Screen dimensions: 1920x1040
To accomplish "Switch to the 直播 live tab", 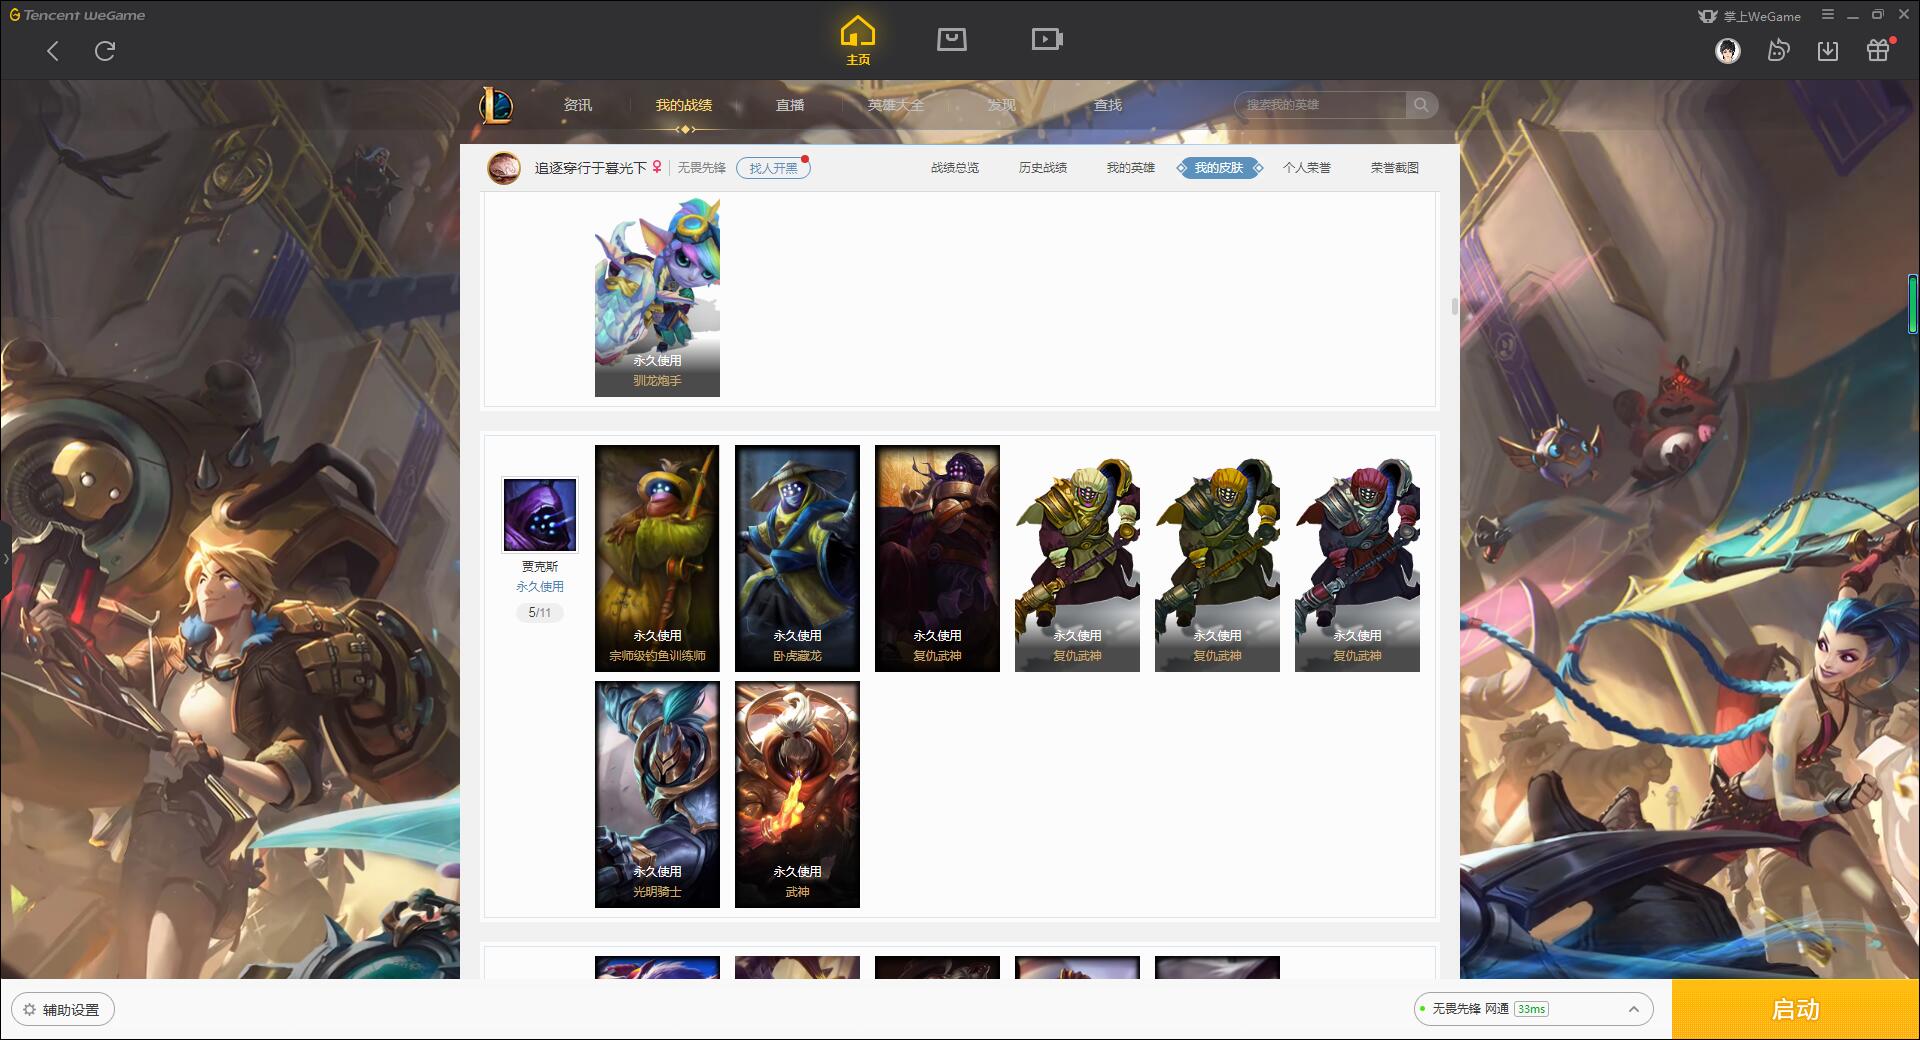I will click(790, 105).
